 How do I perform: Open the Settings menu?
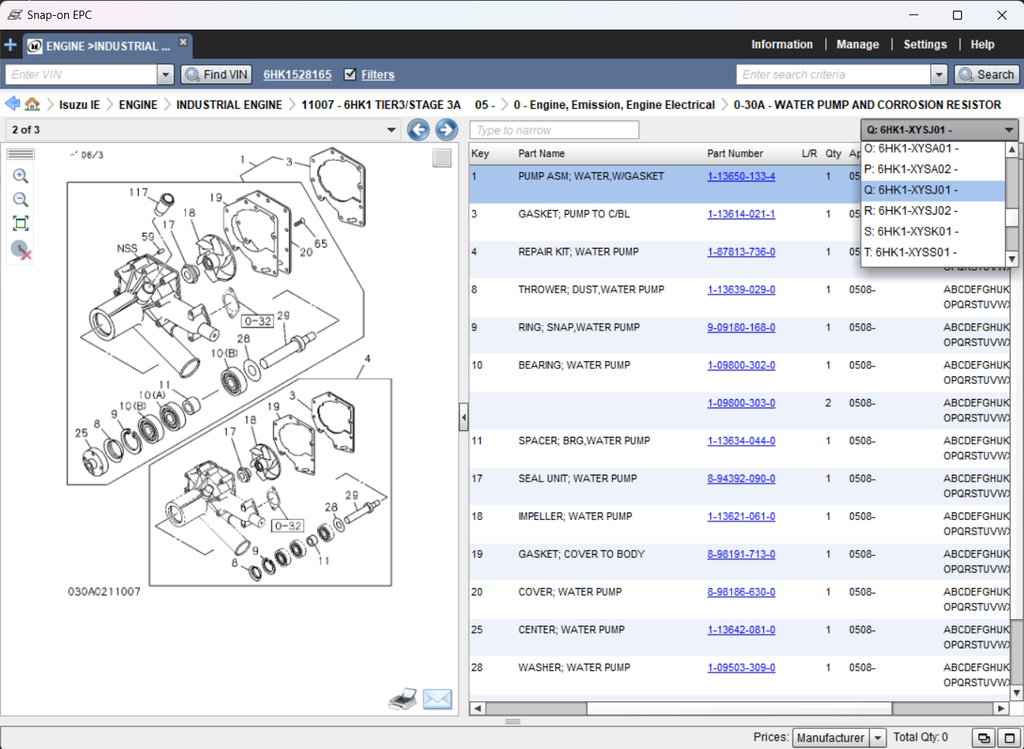[925, 44]
